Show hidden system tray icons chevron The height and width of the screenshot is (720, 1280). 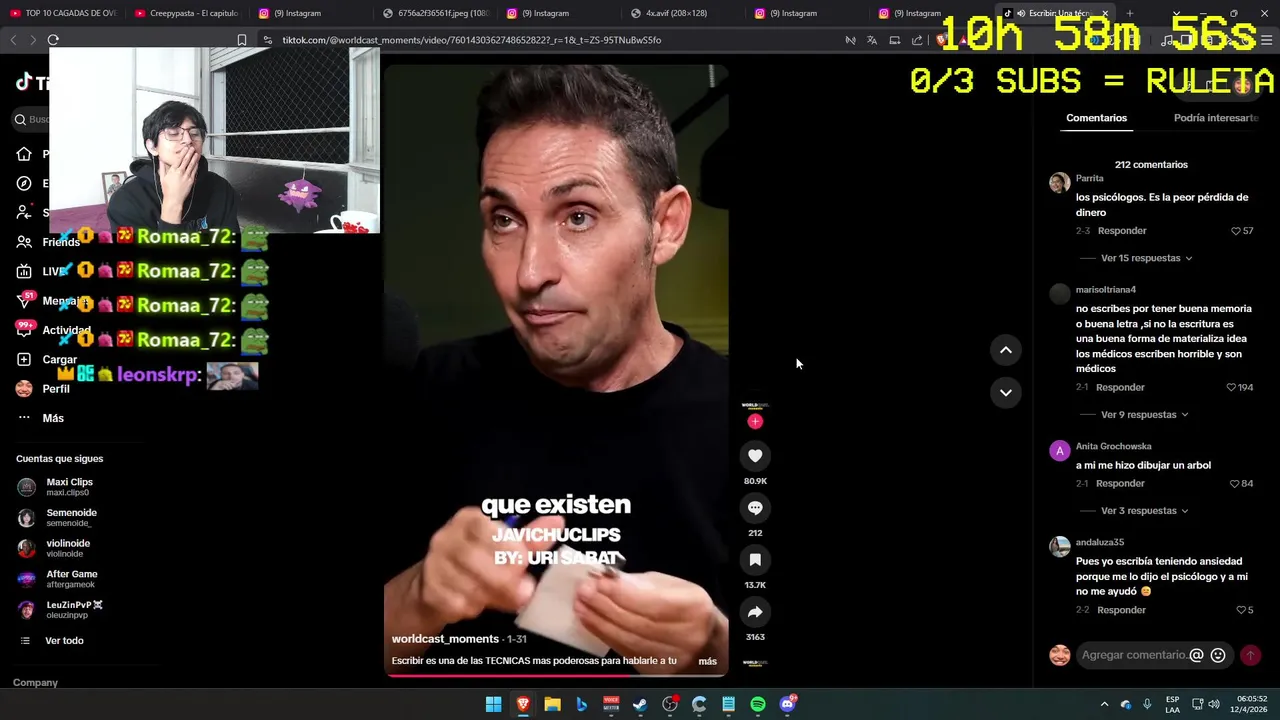tap(1104, 704)
